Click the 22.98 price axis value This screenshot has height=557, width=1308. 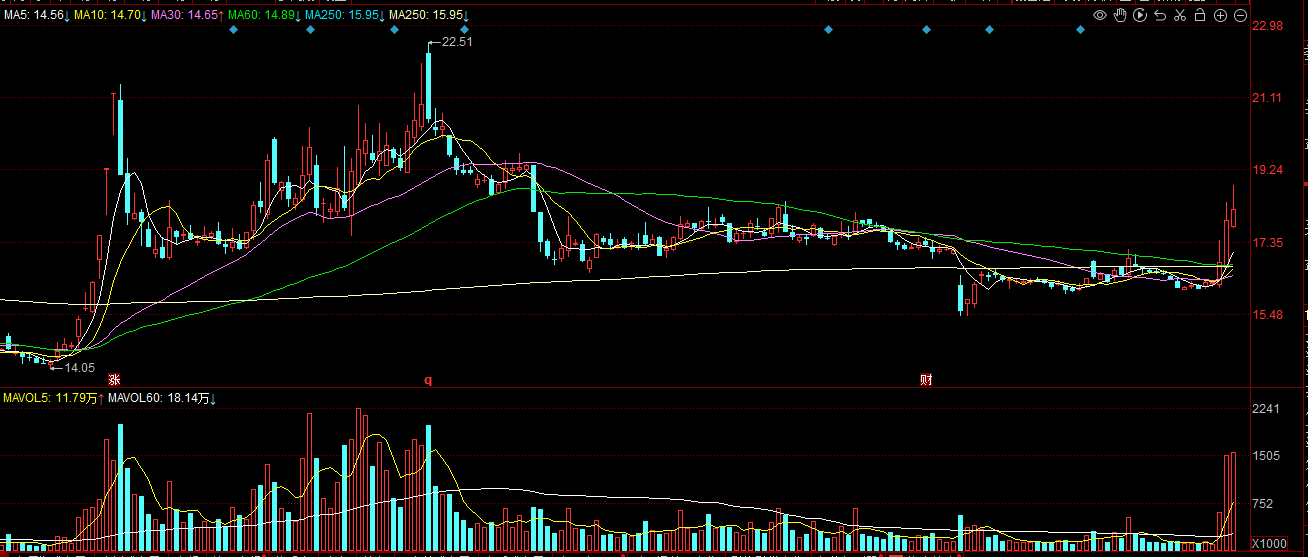(x=1268, y=26)
